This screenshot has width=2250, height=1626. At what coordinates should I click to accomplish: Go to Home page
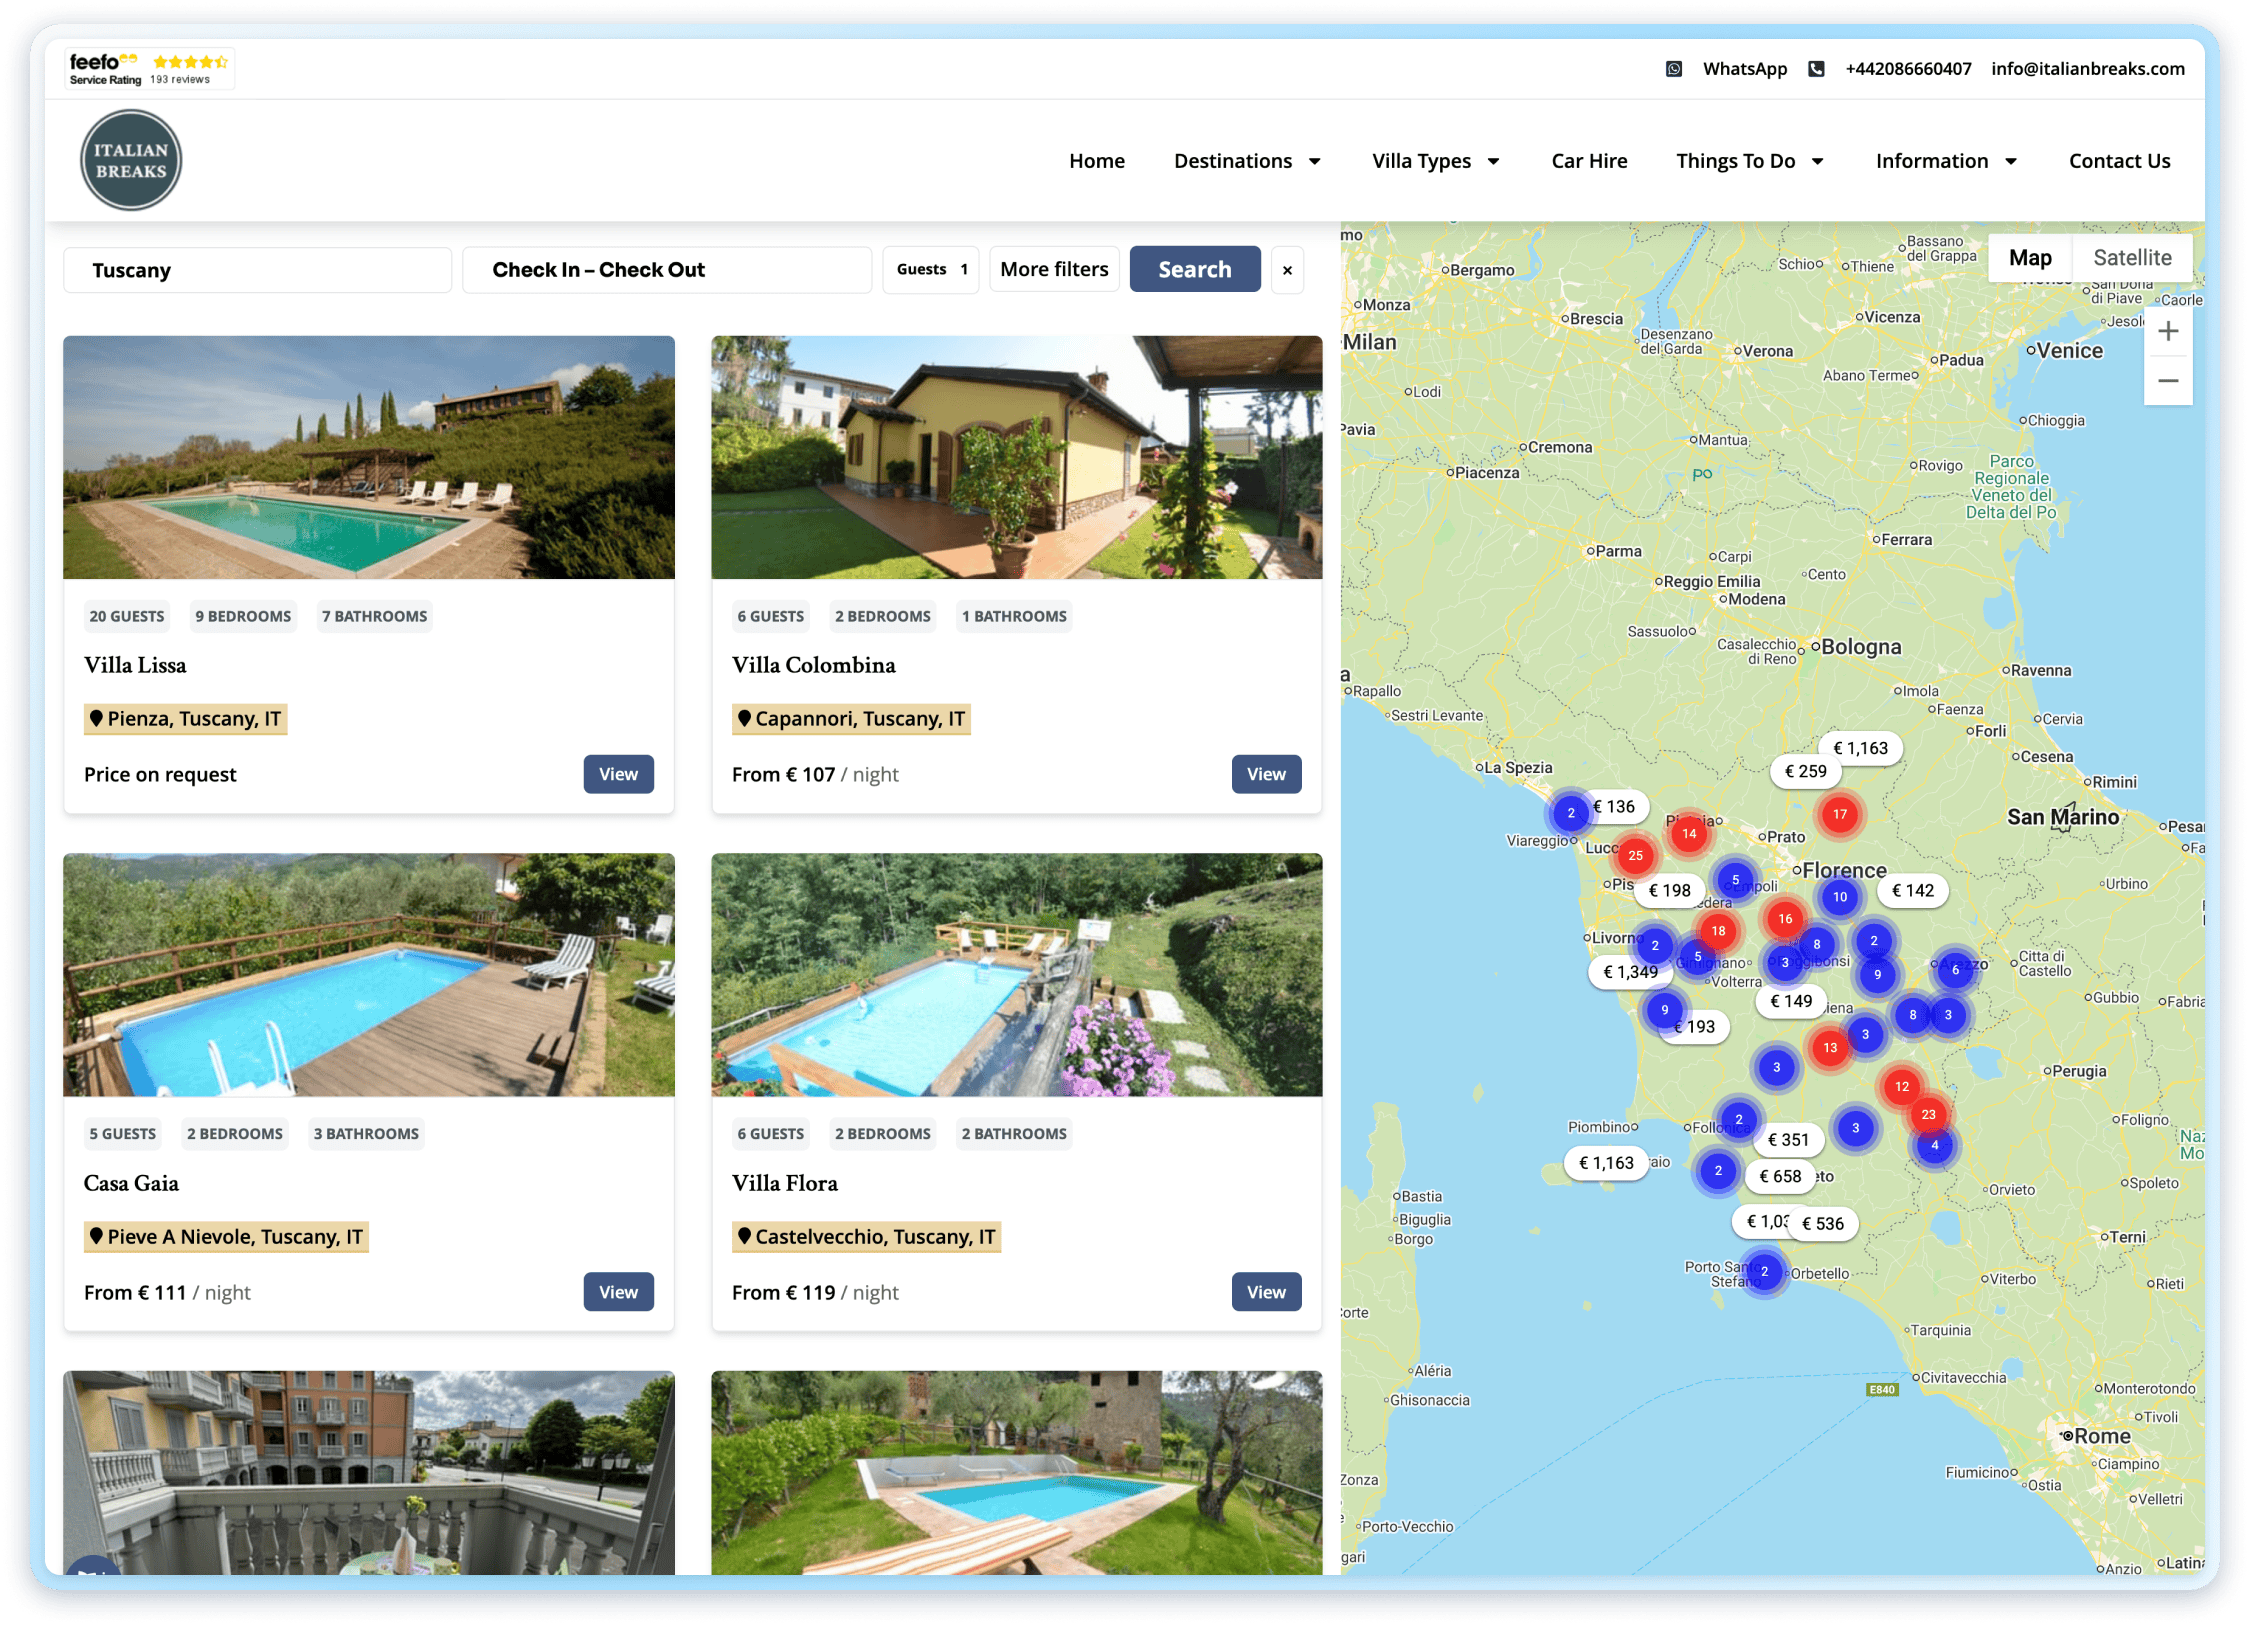pos(1096,161)
